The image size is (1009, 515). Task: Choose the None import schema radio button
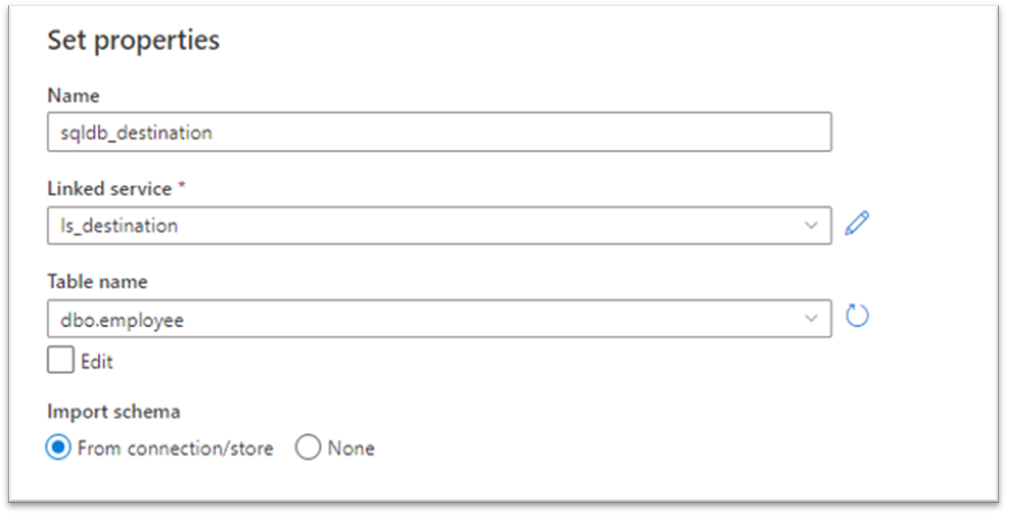click(x=308, y=447)
